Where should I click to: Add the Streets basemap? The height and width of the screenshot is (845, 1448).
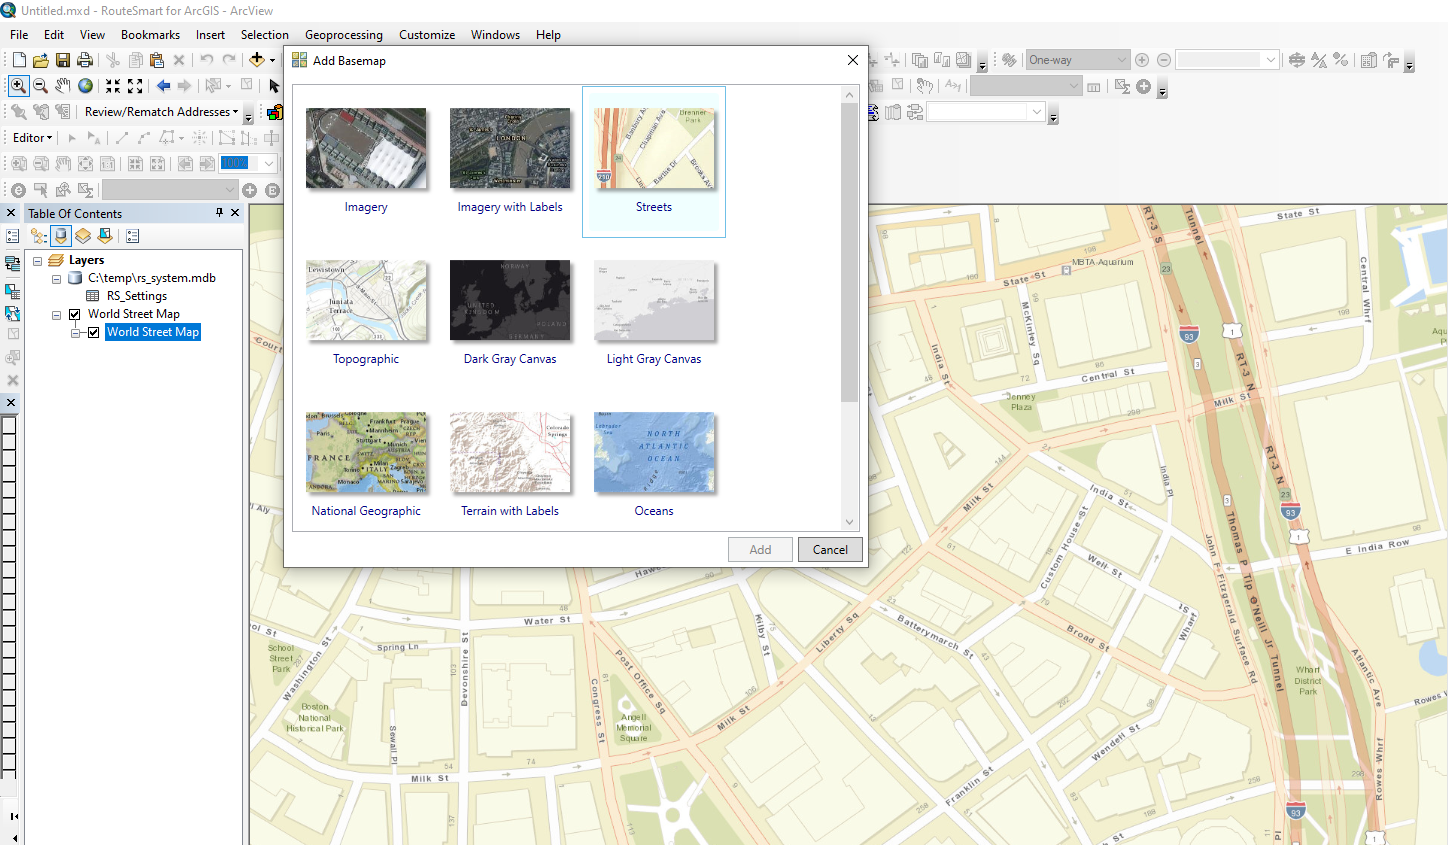coord(760,548)
